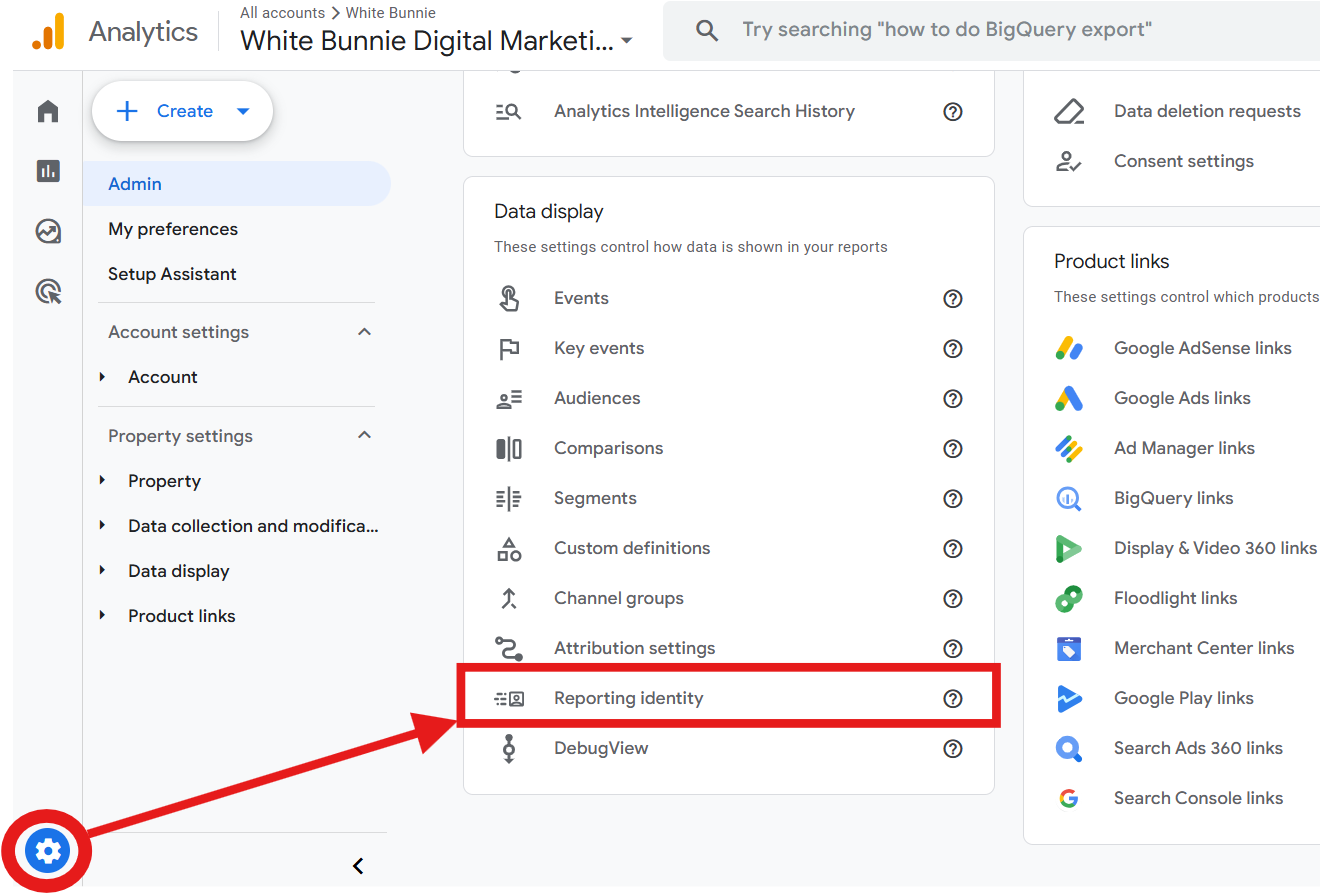Expand the Property tree item arrow
1320x893 pixels.
pyautogui.click(x=103, y=480)
